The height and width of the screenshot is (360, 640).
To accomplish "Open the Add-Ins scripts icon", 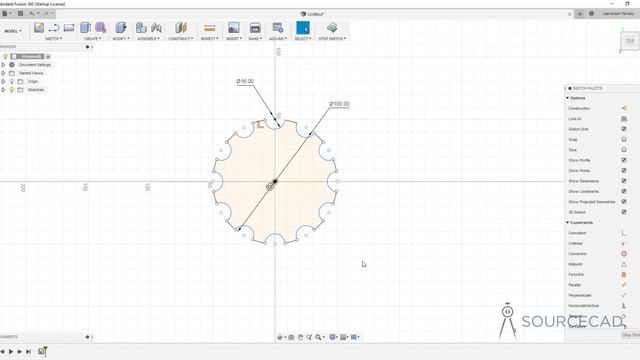I will [278, 28].
